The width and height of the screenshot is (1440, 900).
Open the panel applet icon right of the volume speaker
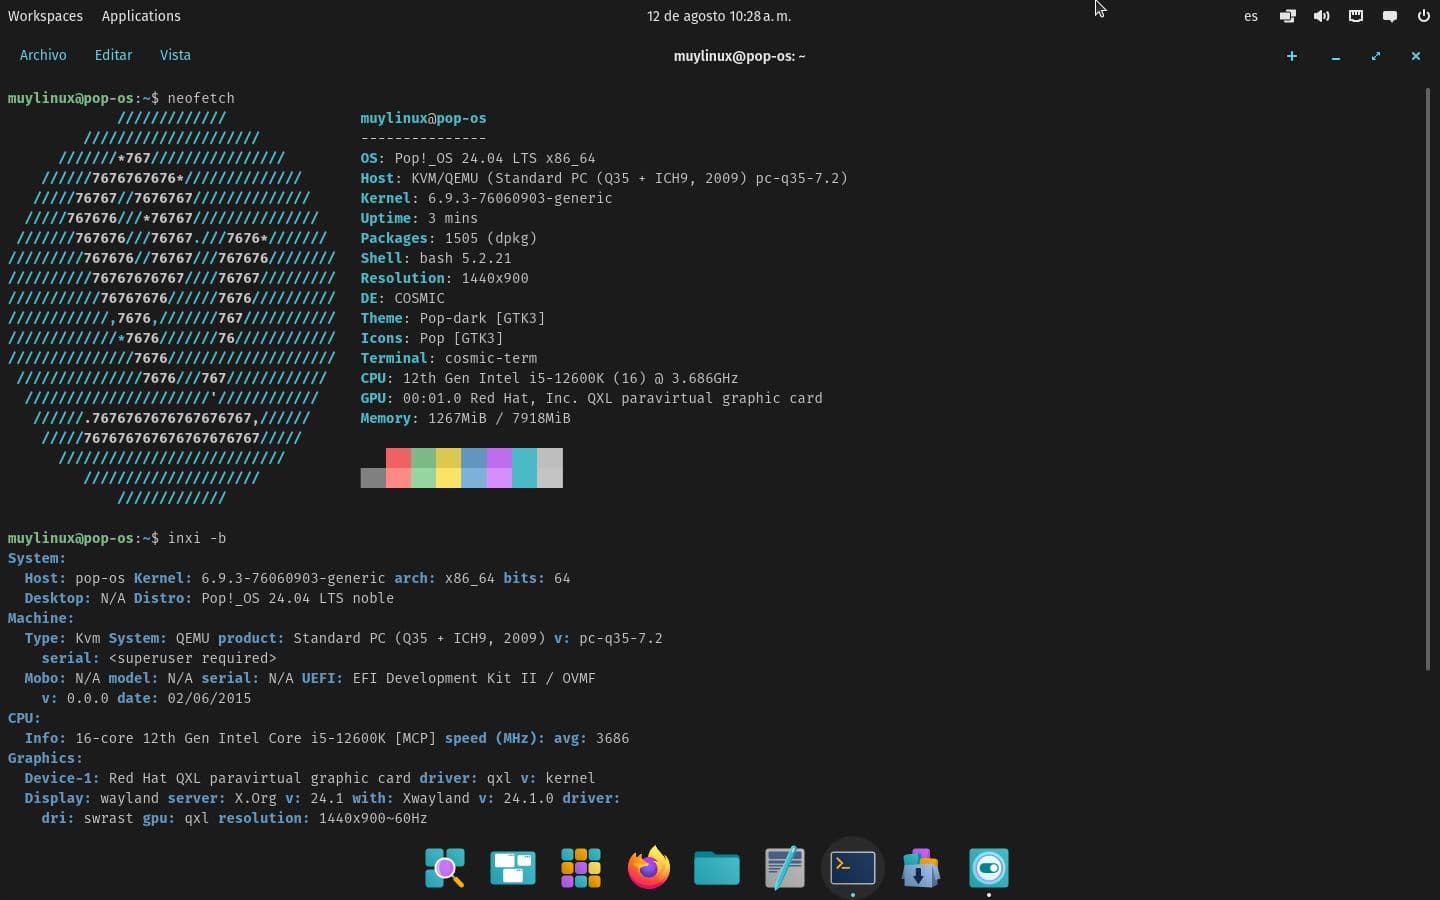click(x=1356, y=16)
